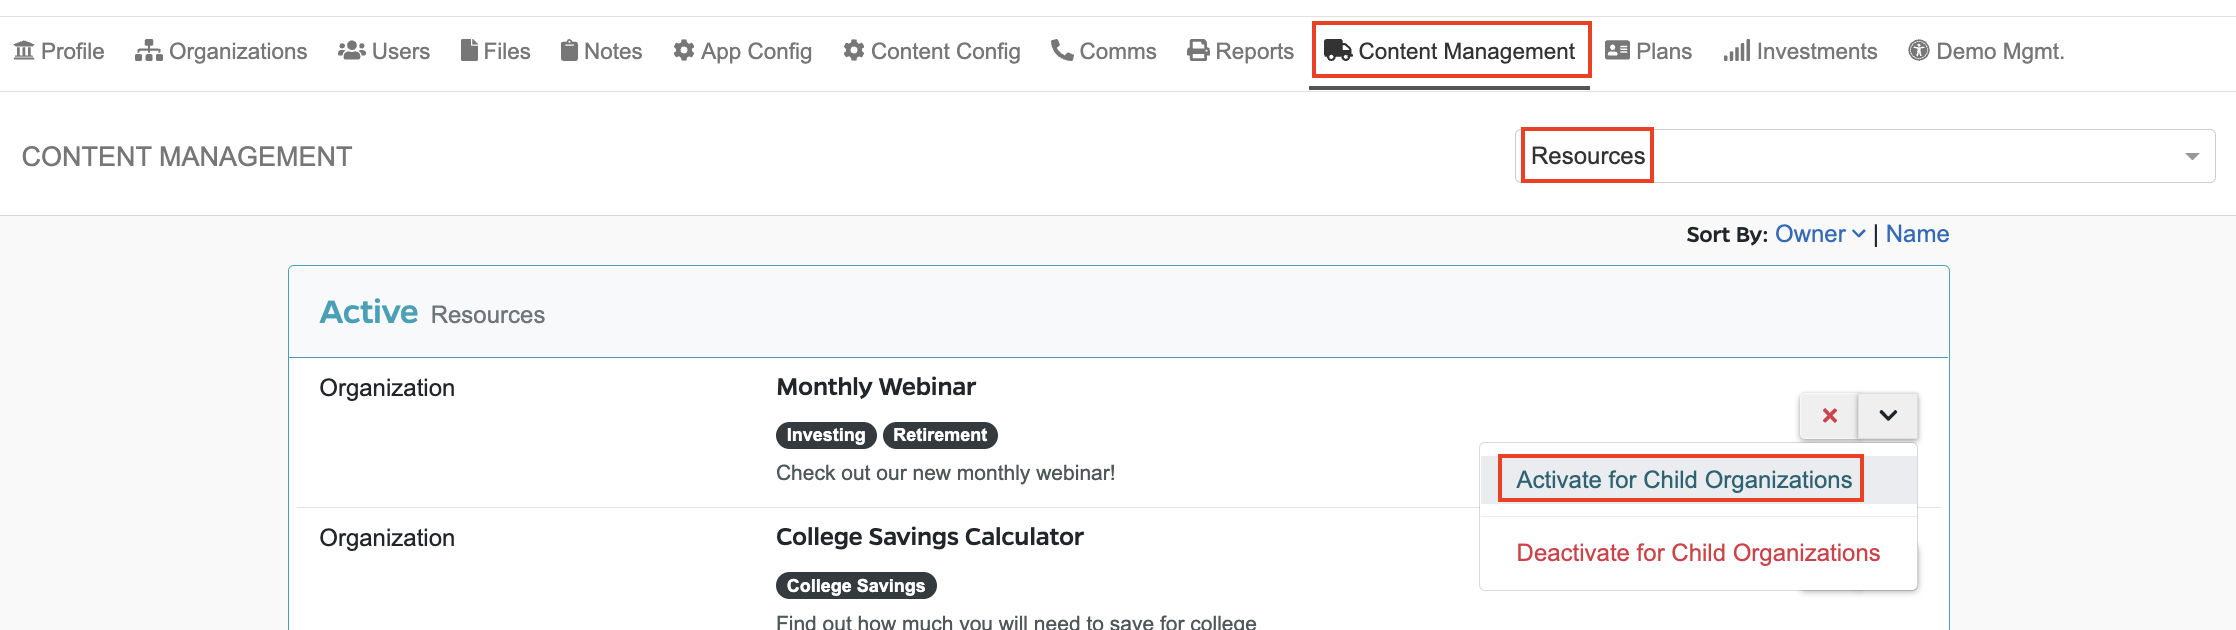
Task: Open App Config via the gear icon
Action: click(x=684, y=50)
